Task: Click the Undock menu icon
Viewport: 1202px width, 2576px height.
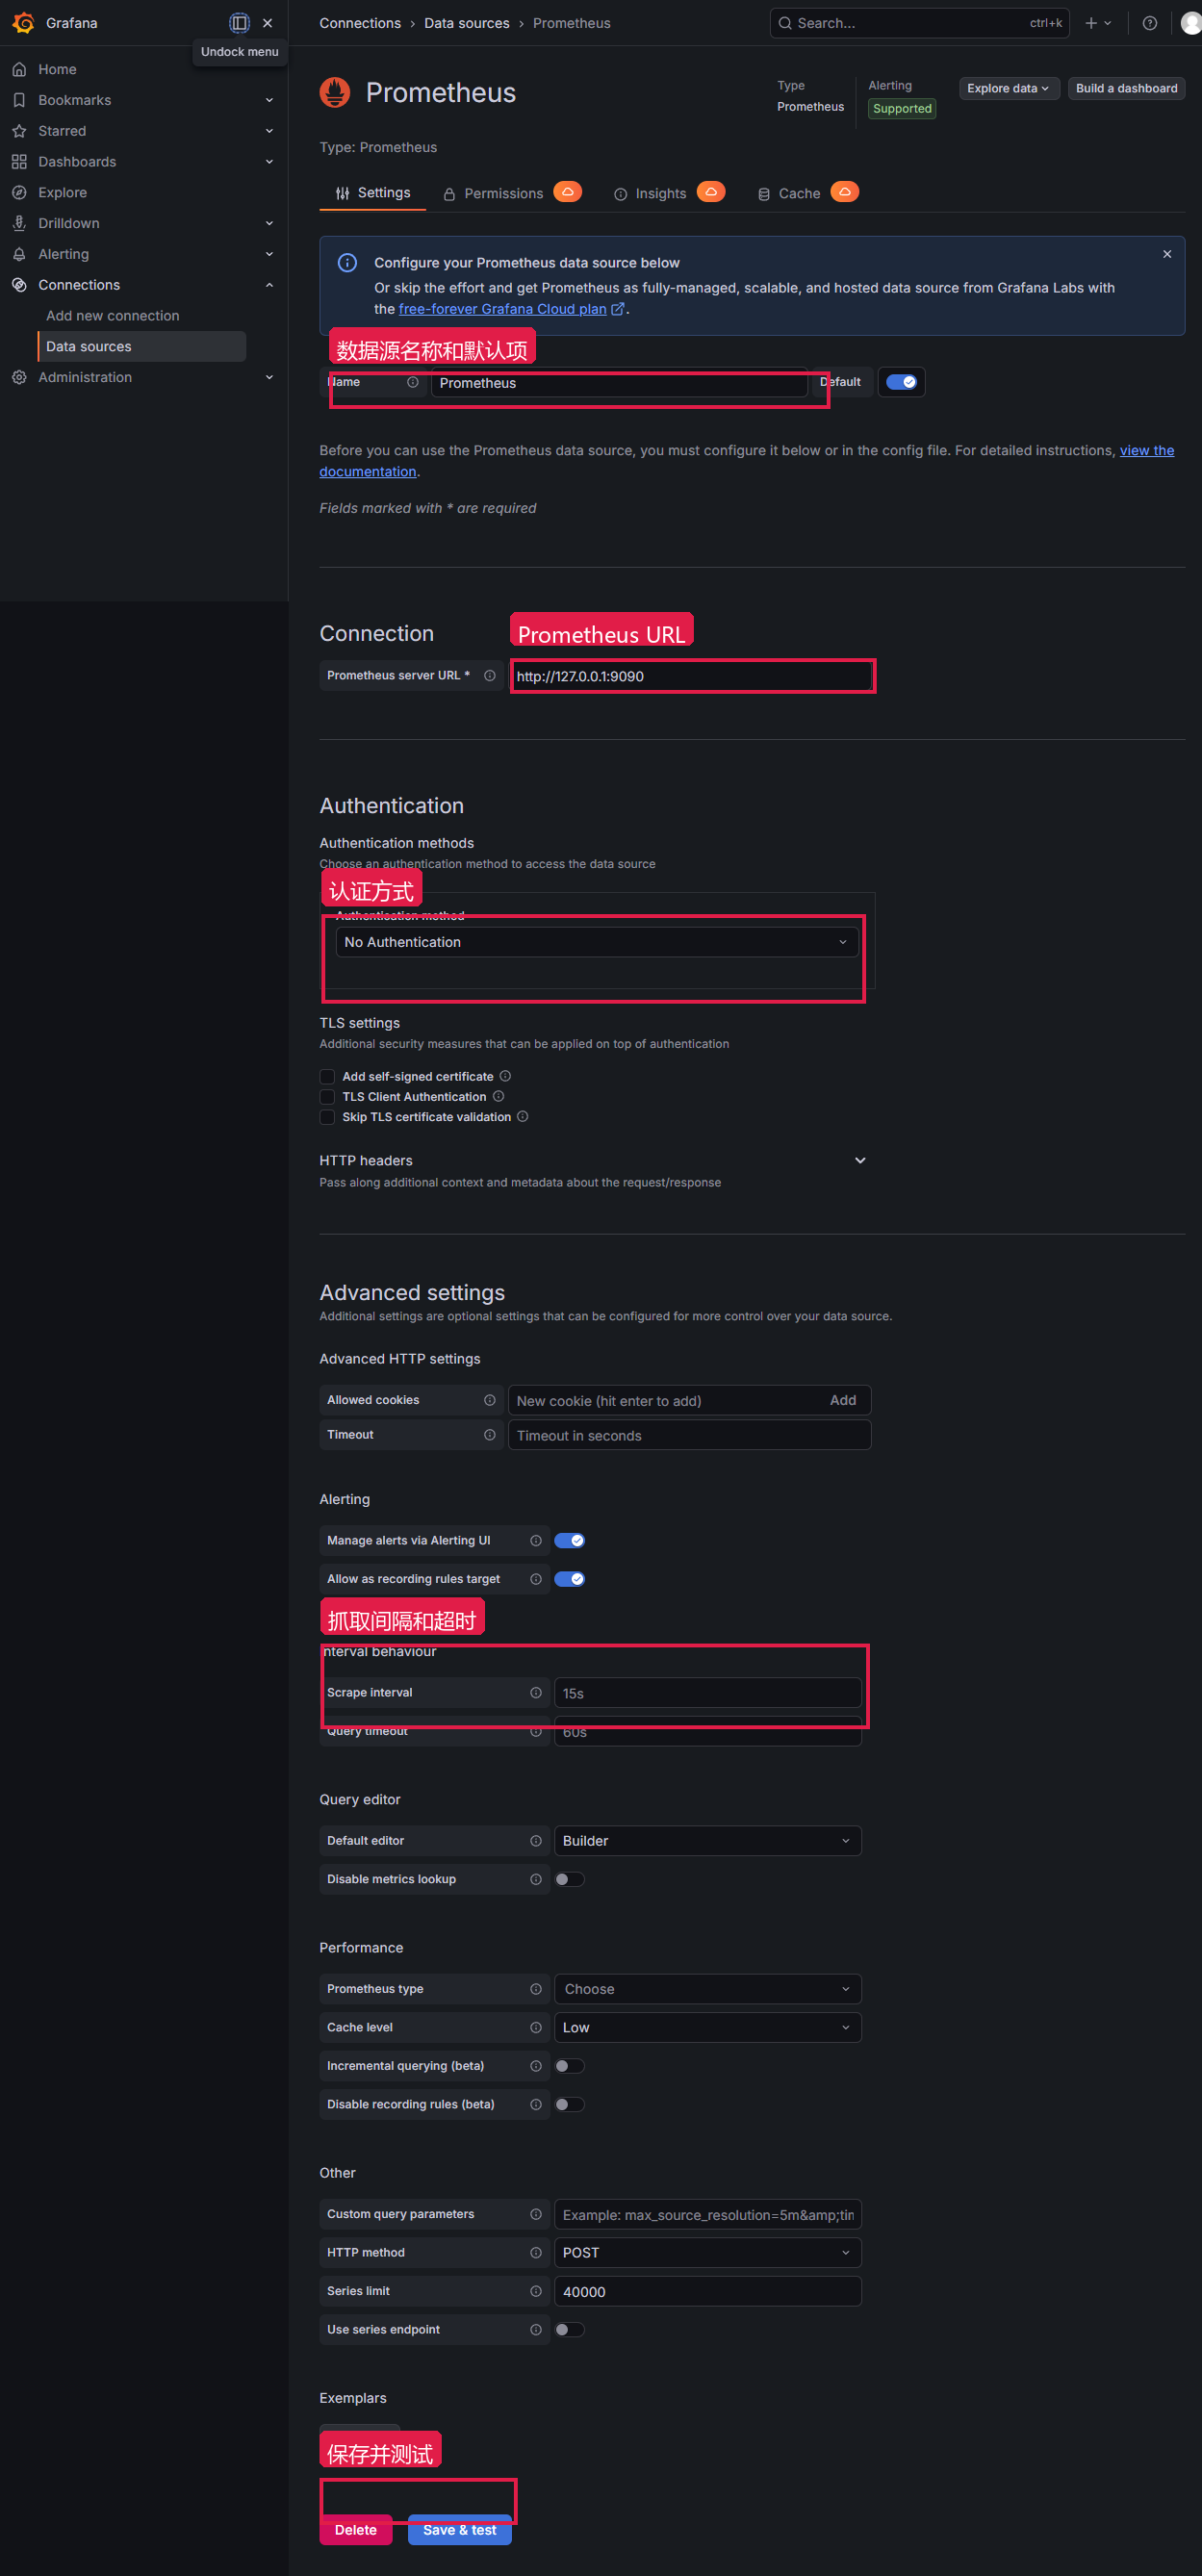Action: coord(239,23)
